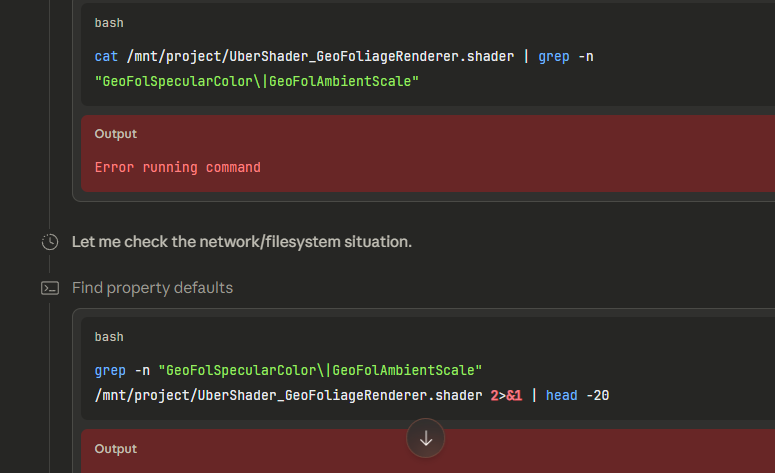Click the 'bash' label of the second code block
775x473 pixels.
click(109, 337)
